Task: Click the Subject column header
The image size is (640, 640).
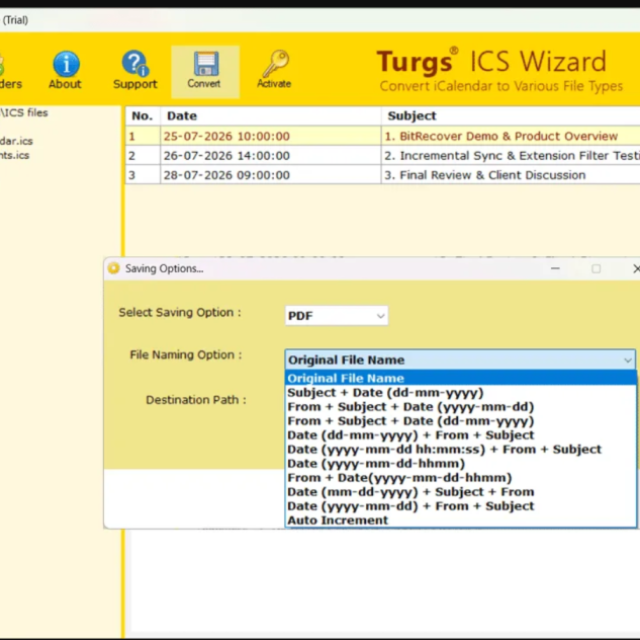Action: pos(511,116)
